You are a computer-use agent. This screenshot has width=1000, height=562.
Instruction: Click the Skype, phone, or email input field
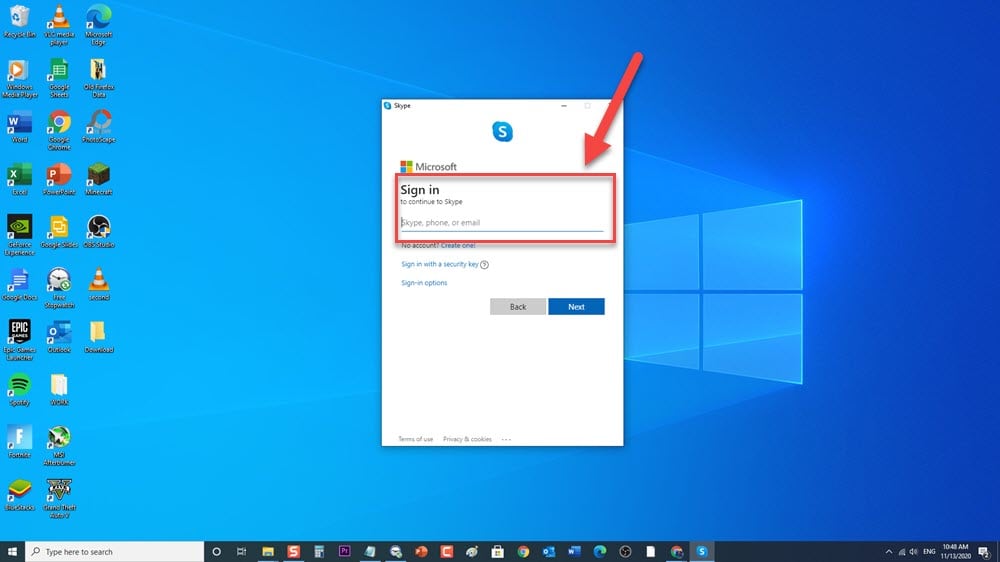click(502, 223)
